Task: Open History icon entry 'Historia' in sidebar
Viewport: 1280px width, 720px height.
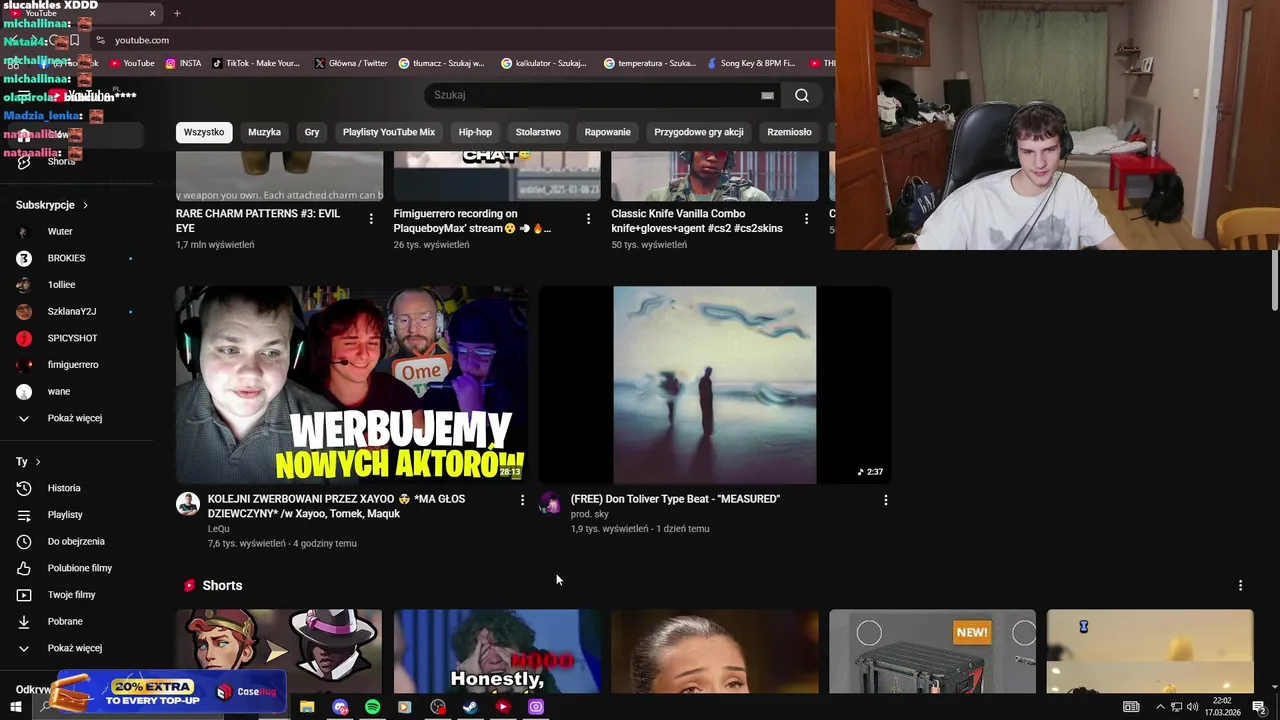Action: click(x=64, y=488)
